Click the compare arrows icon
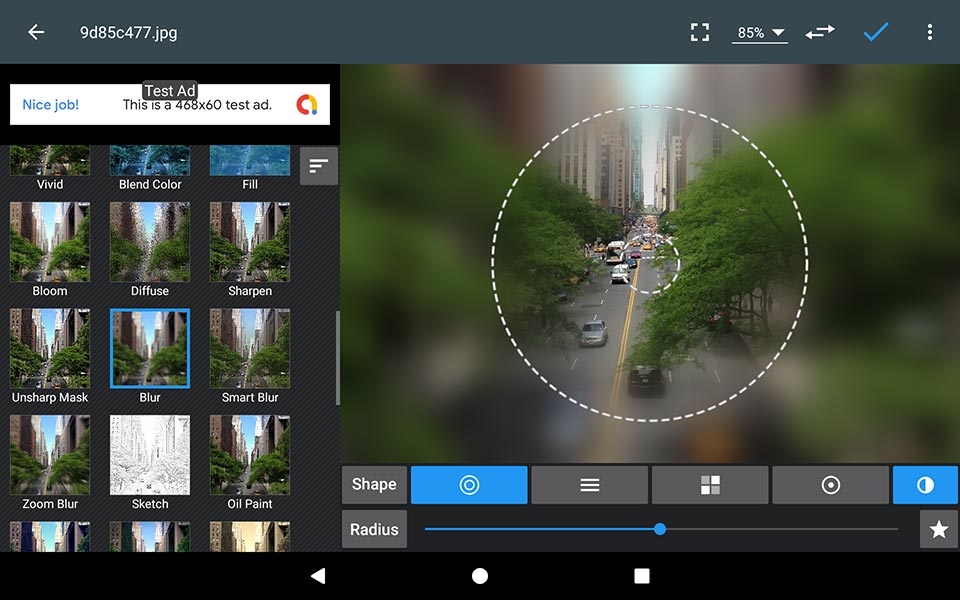The width and height of the screenshot is (960, 600). click(820, 31)
